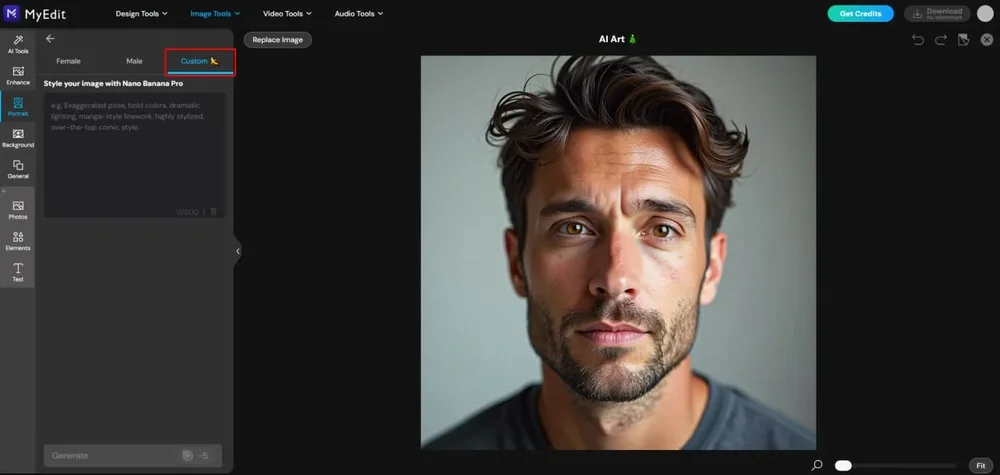Go back using the left arrow
Image resolution: width=1000 pixels, height=475 pixels.
pyautogui.click(x=50, y=39)
